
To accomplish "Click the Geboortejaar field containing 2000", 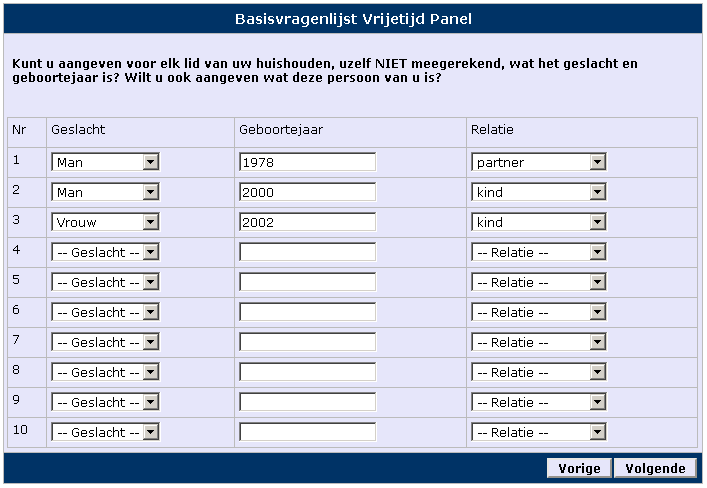I will tap(308, 192).
